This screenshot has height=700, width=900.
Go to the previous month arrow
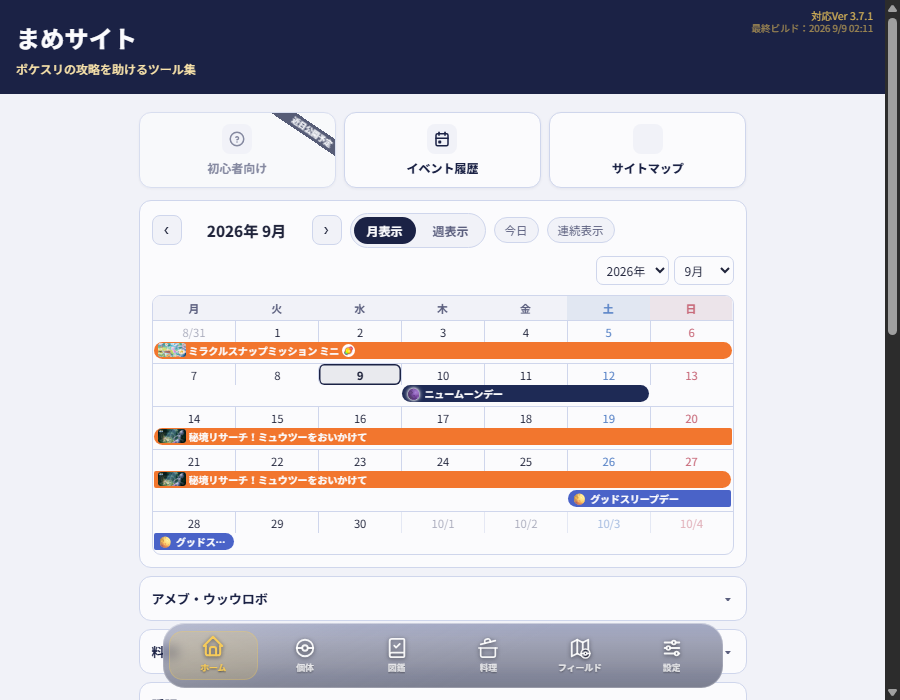coord(167,230)
